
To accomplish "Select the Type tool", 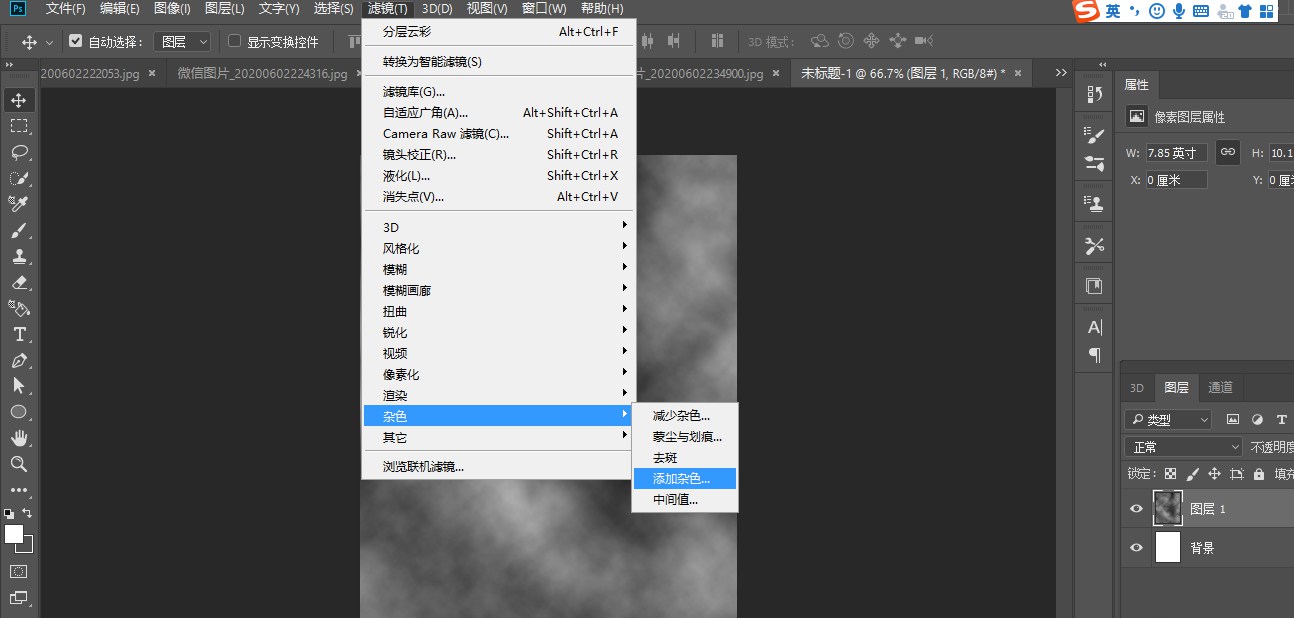I will [20, 335].
